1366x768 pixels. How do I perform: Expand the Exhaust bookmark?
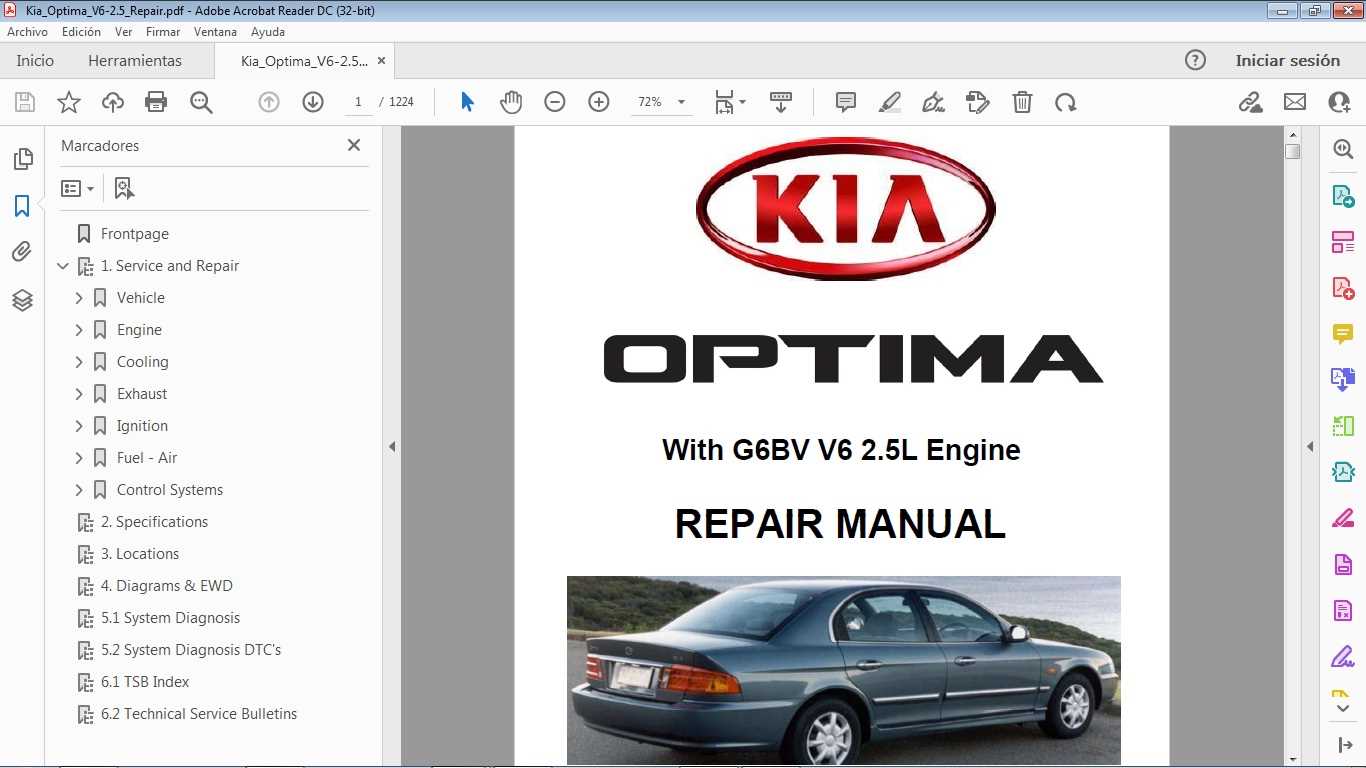point(79,394)
